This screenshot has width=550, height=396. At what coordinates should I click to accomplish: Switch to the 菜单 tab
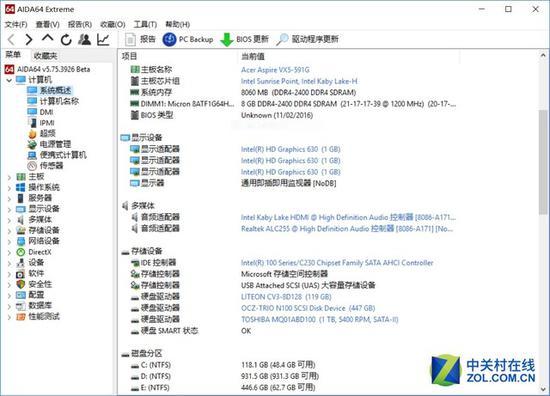coord(13,55)
